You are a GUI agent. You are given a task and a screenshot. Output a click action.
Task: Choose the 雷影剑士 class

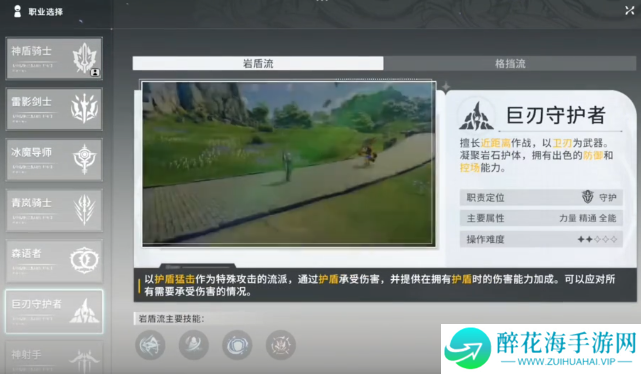54,109
